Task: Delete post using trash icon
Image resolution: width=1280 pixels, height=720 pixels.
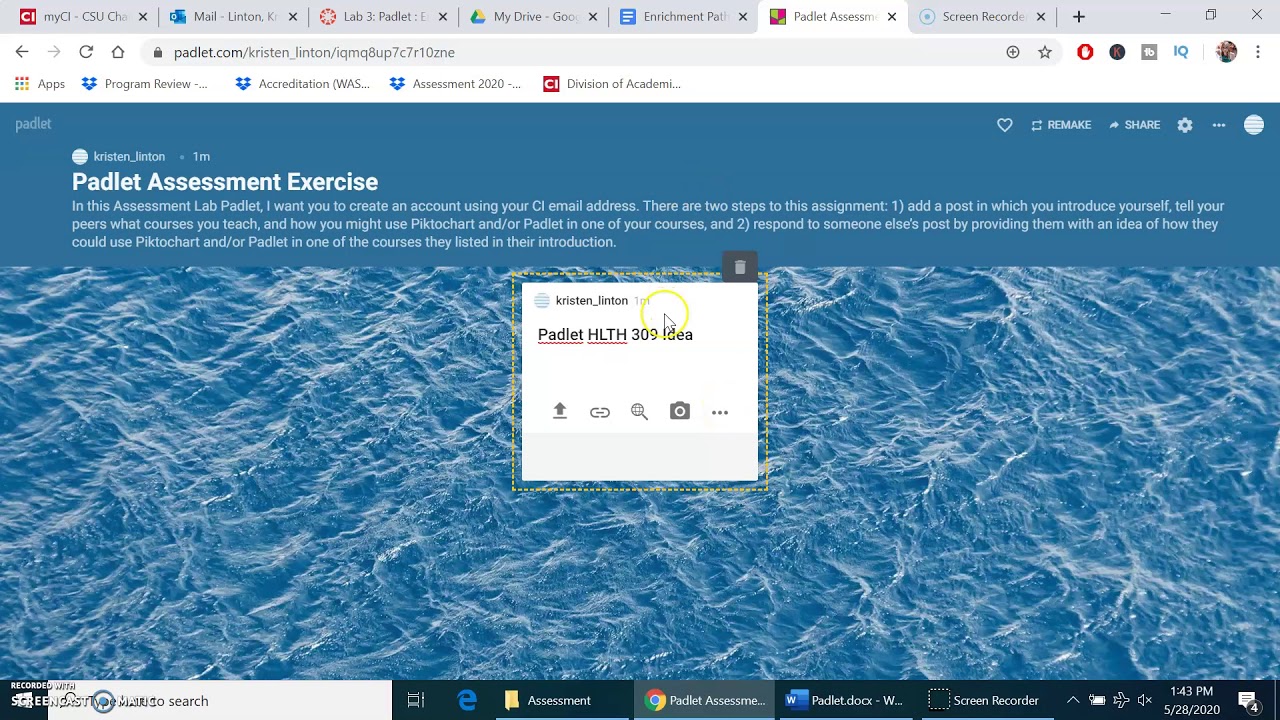Action: [740, 267]
